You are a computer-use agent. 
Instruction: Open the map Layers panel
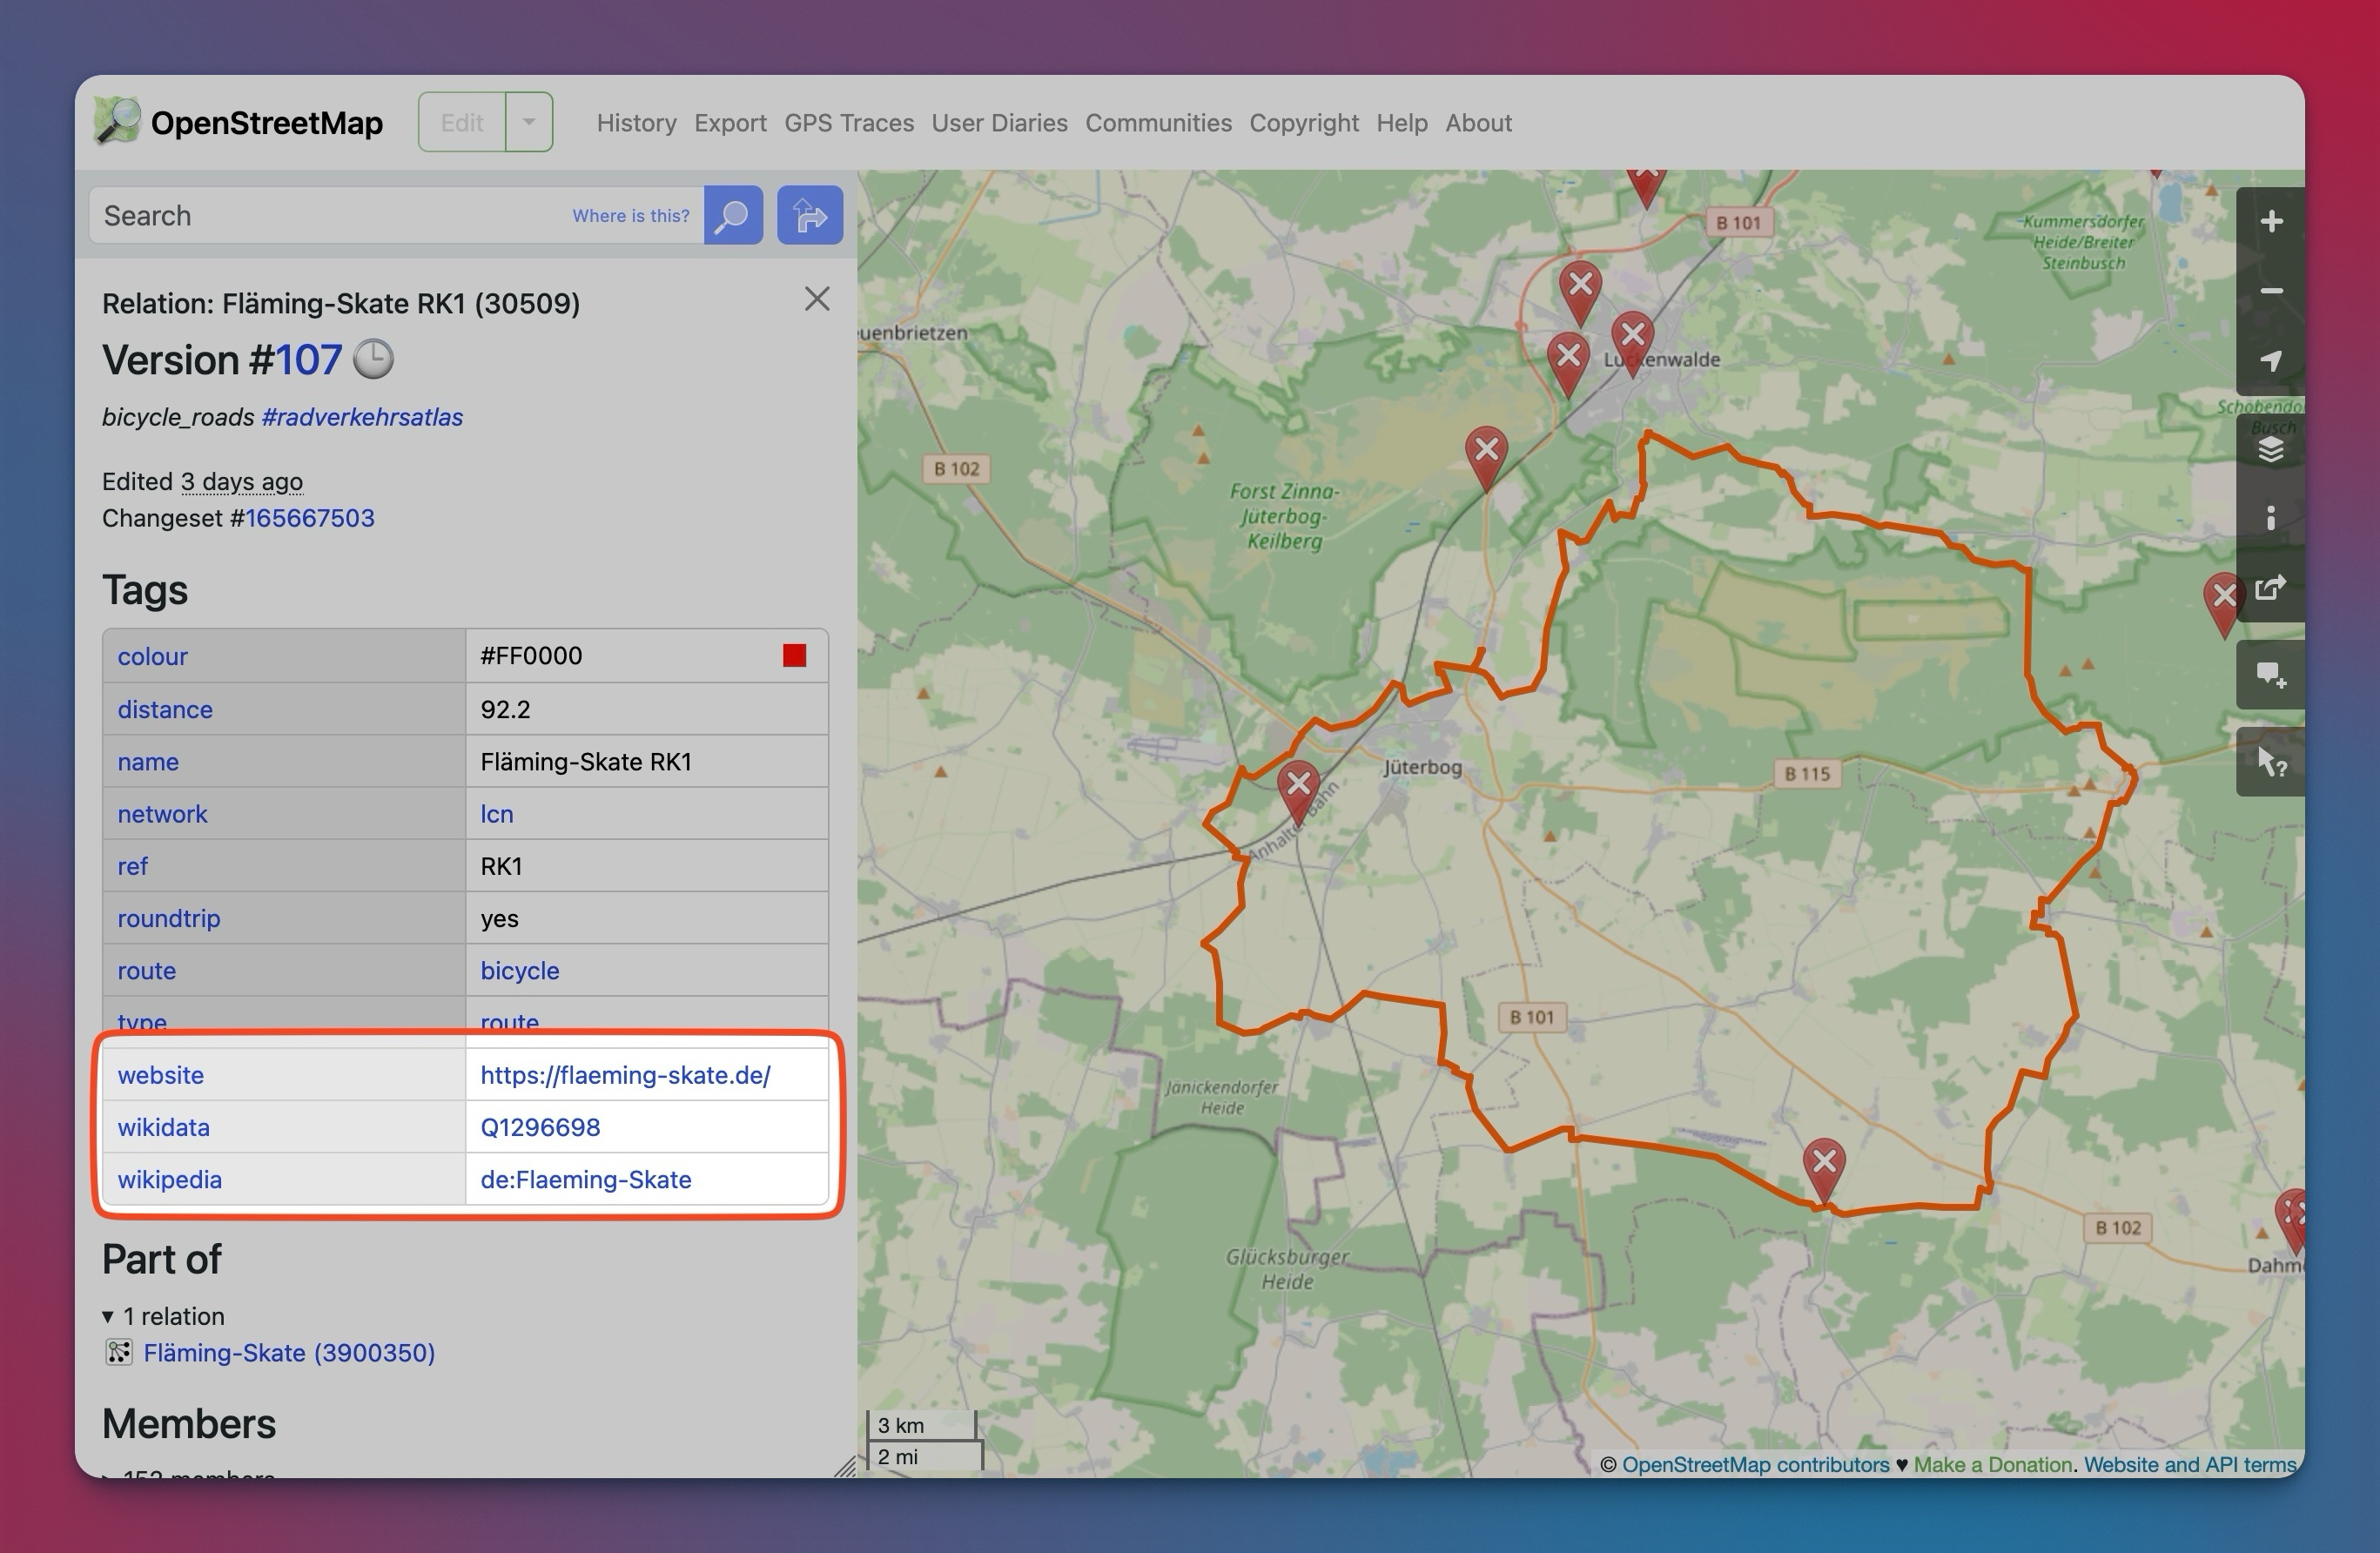(x=2271, y=449)
